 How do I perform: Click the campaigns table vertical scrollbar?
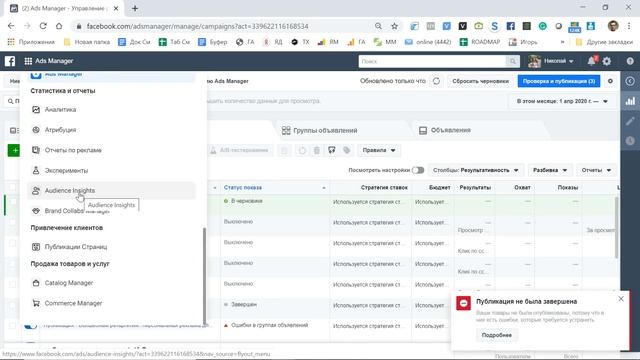pyautogui.click(x=617, y=227)
